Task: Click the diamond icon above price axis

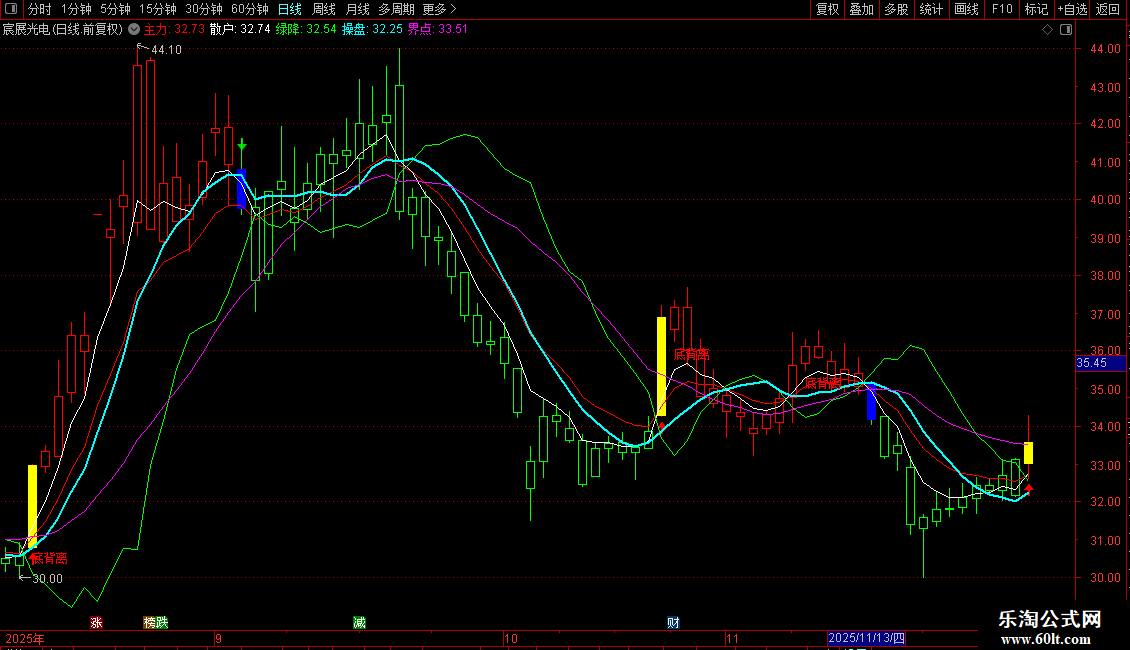Action: 1048,30
